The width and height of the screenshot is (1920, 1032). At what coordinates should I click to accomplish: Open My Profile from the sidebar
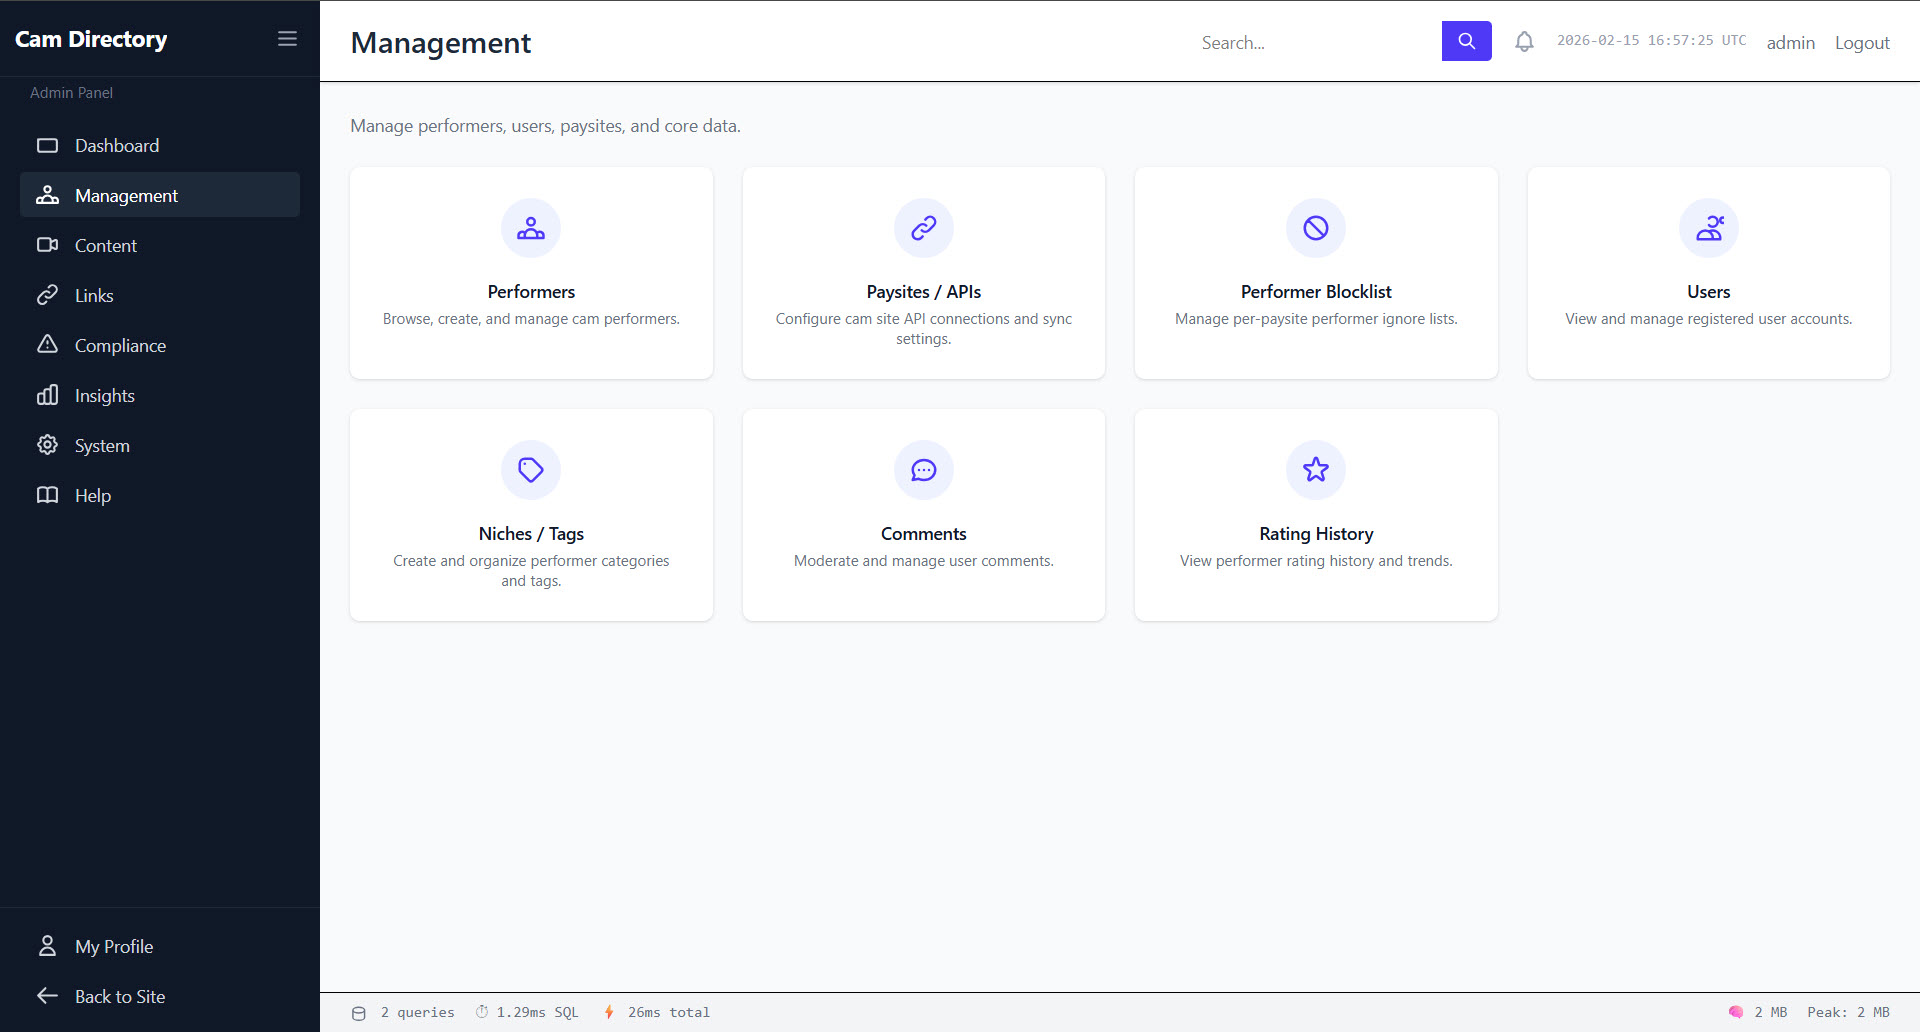[114, 947]
